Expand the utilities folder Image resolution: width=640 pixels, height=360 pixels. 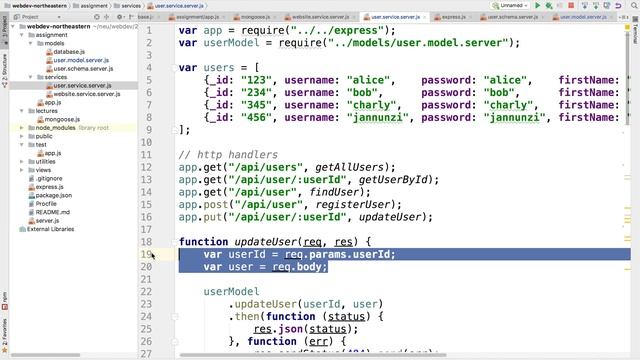(x=22, y=162)
